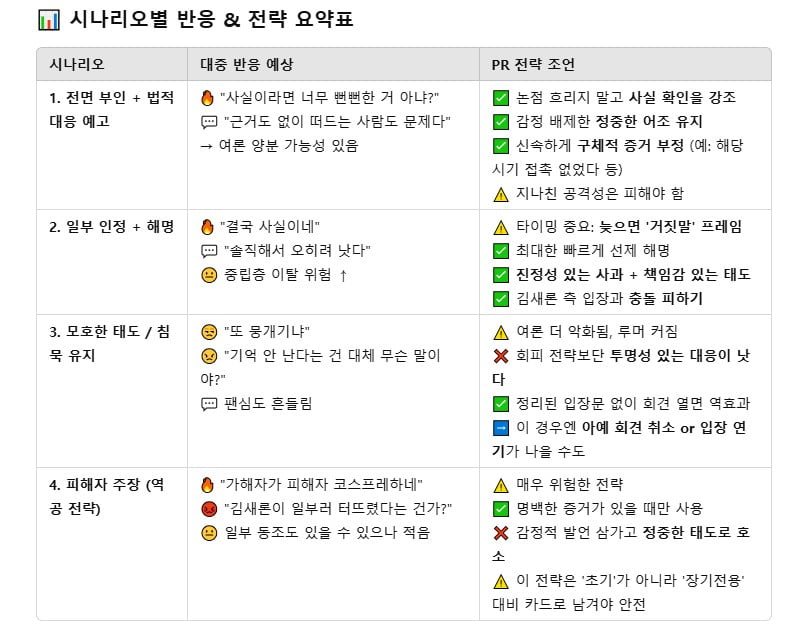Image resolution: width=793 pixels, height=630 pixels.
Task: Click the bar chart emoji beside the title
Action: tap(49, 20)
